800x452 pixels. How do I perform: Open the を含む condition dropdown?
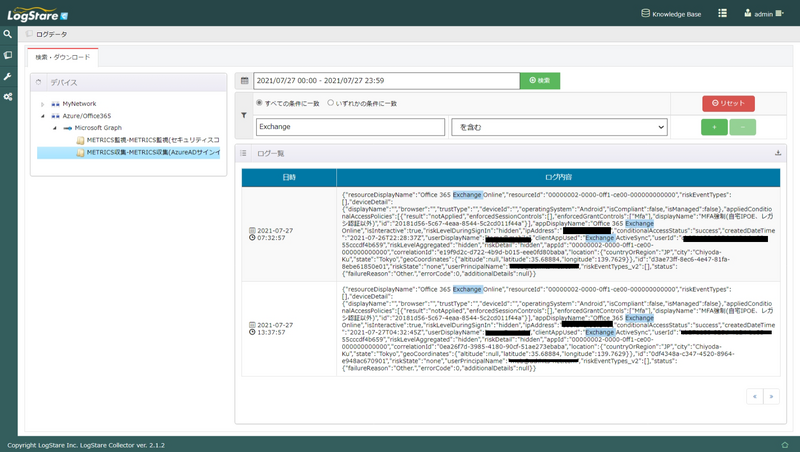[x=559, y=127]
